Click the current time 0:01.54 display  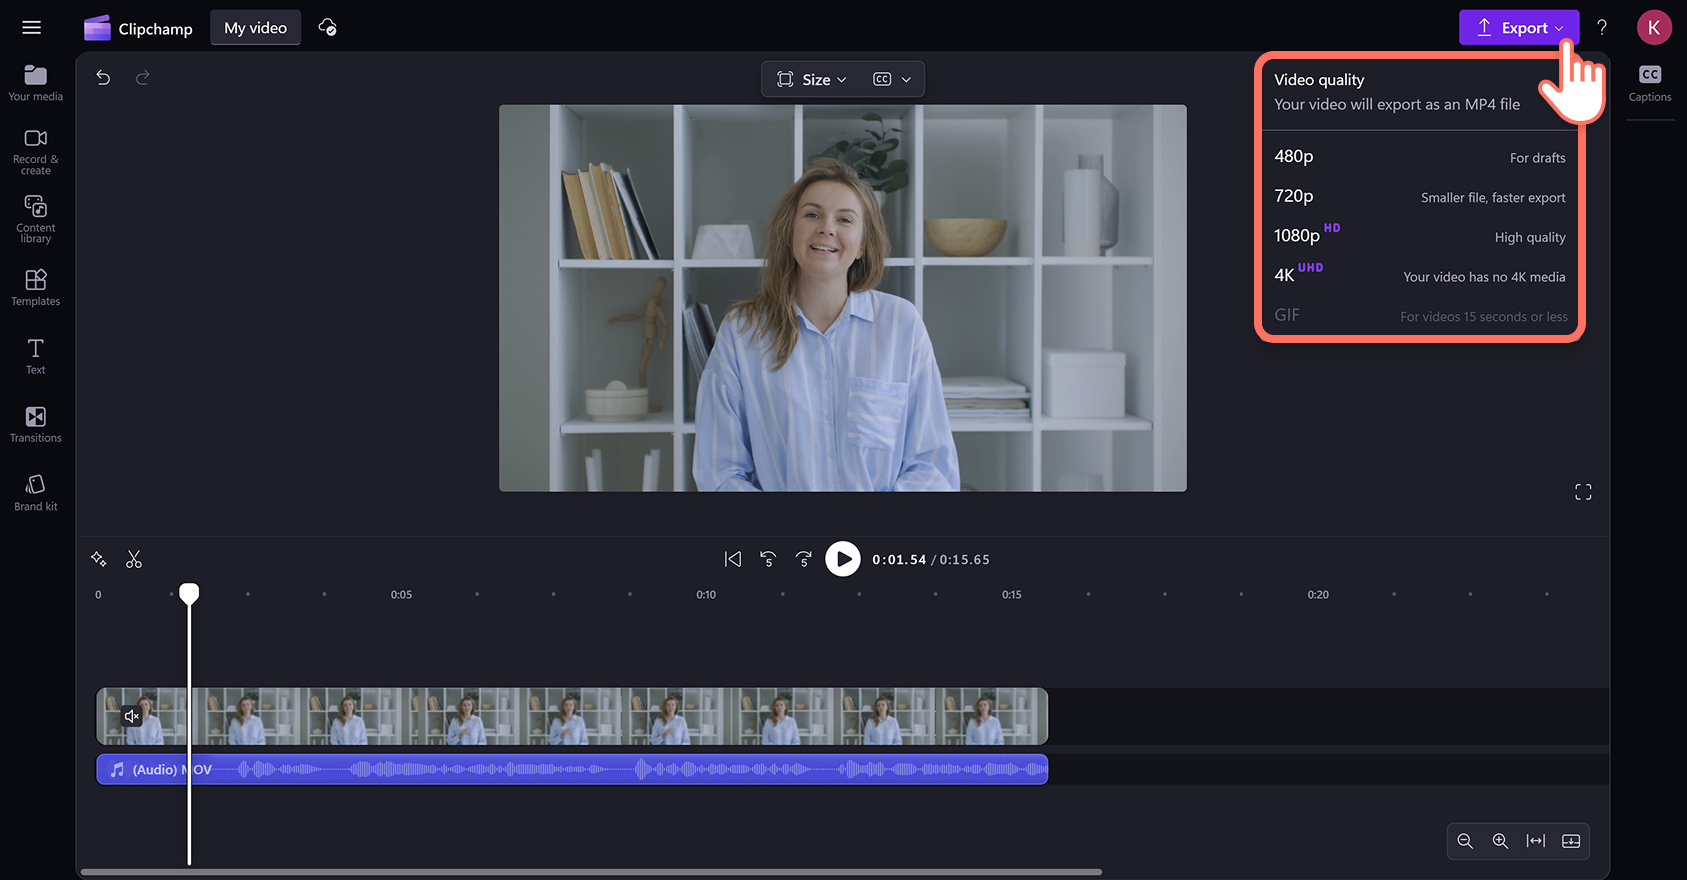click(x=899, y=560)
